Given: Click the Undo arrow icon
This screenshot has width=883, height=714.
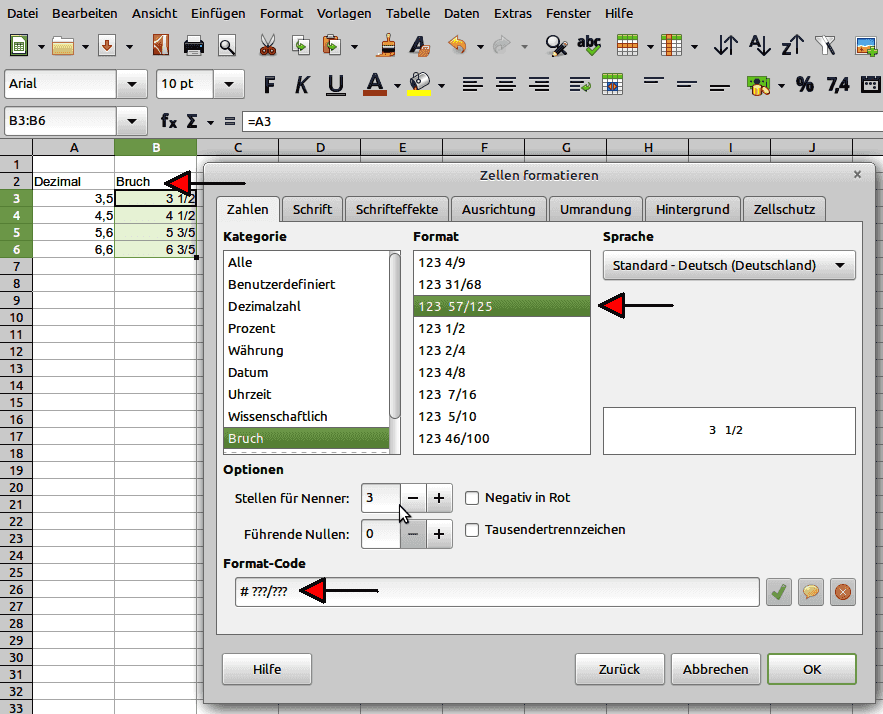Looking at the screenshot, I should (458, 46).
